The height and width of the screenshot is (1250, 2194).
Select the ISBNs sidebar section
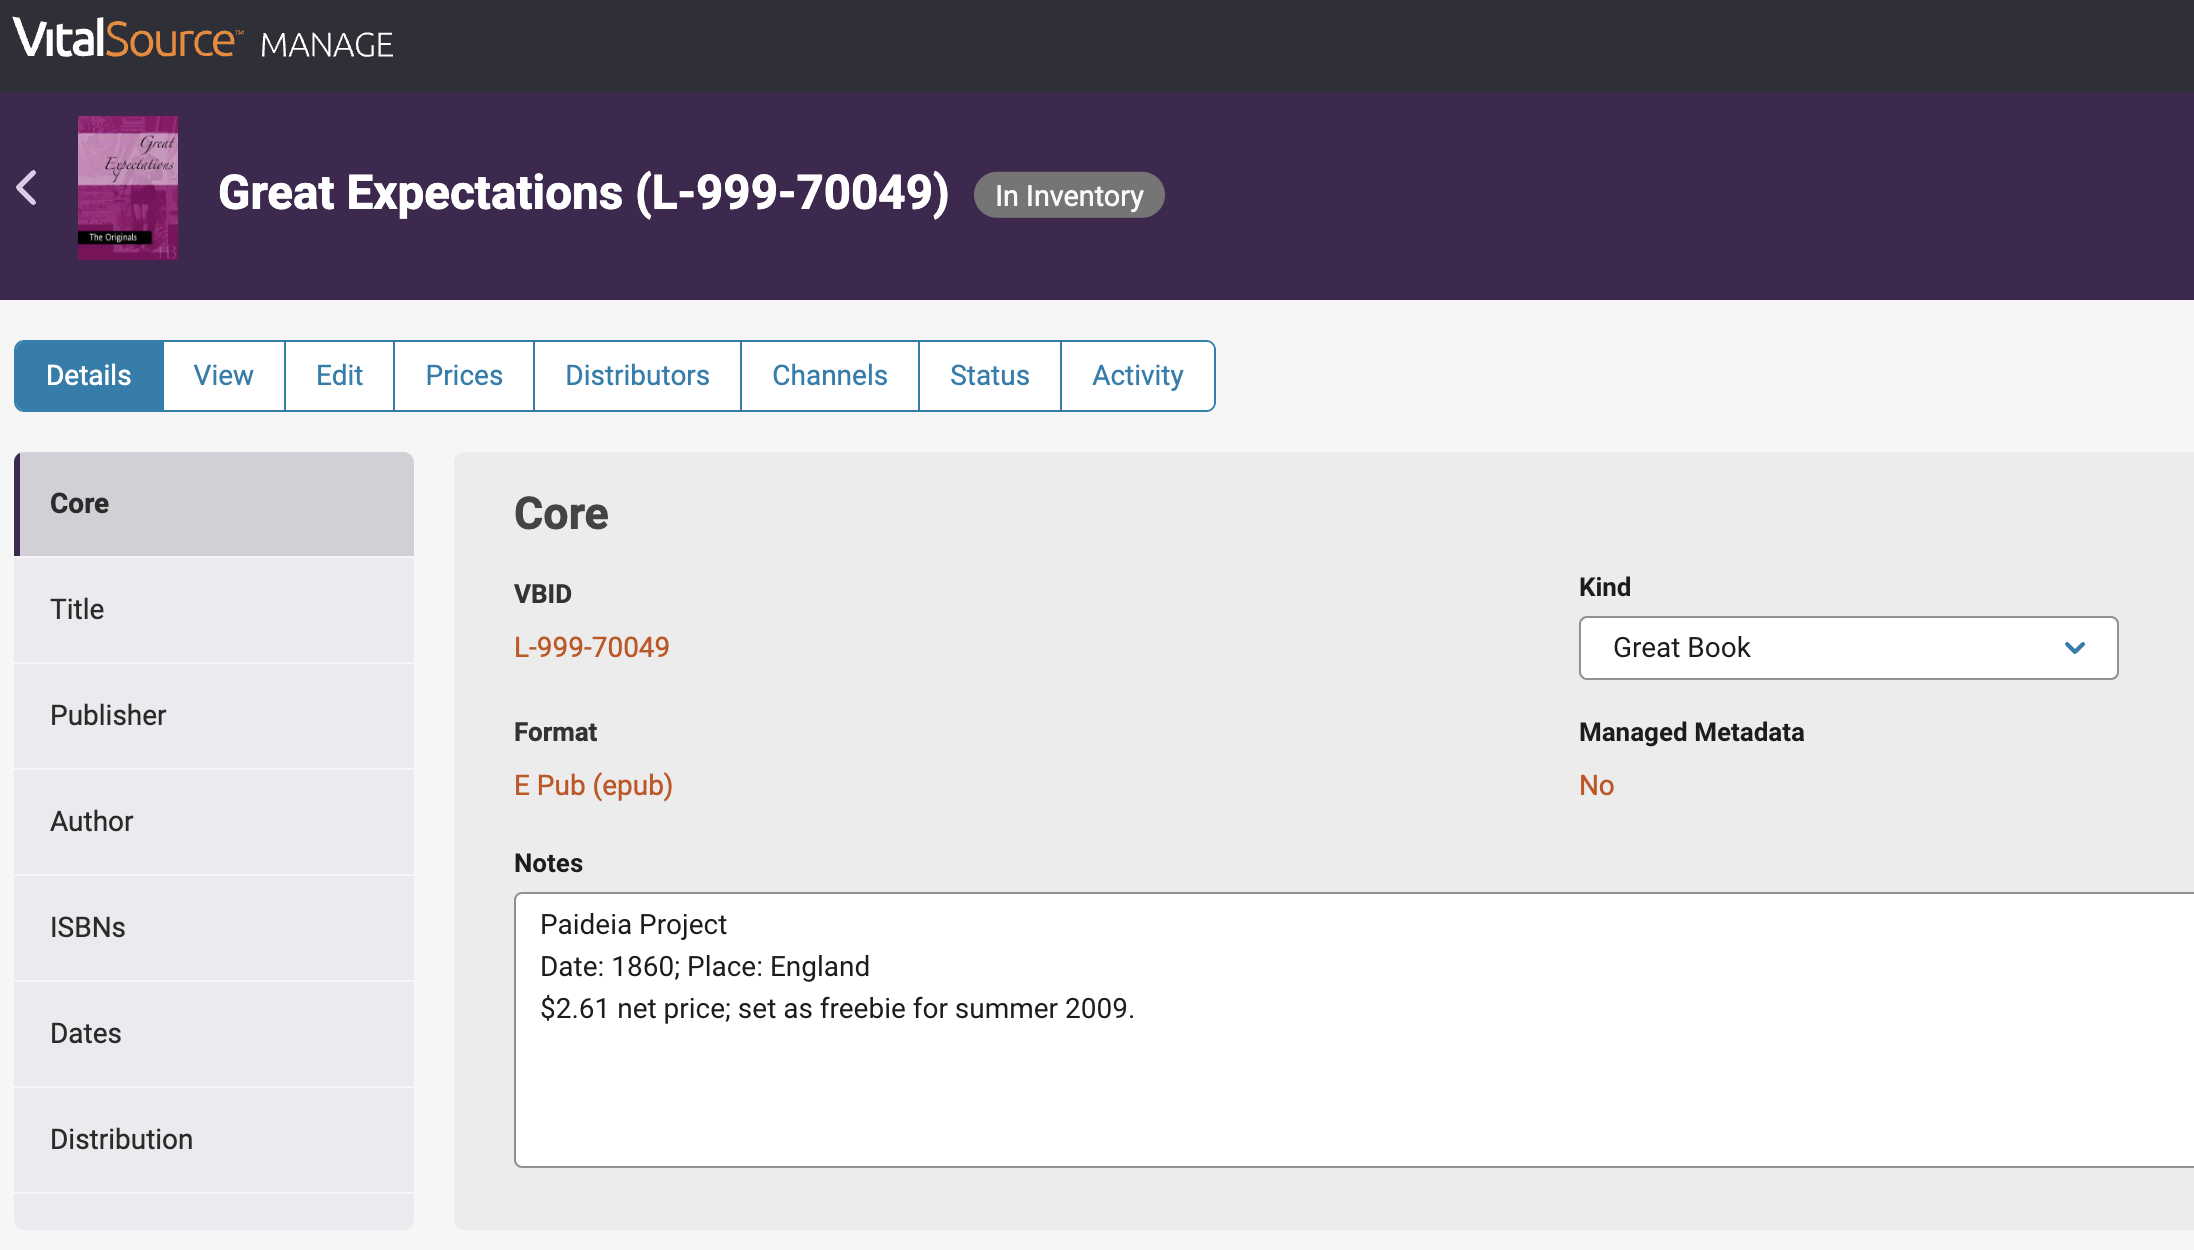coord(214,926)
